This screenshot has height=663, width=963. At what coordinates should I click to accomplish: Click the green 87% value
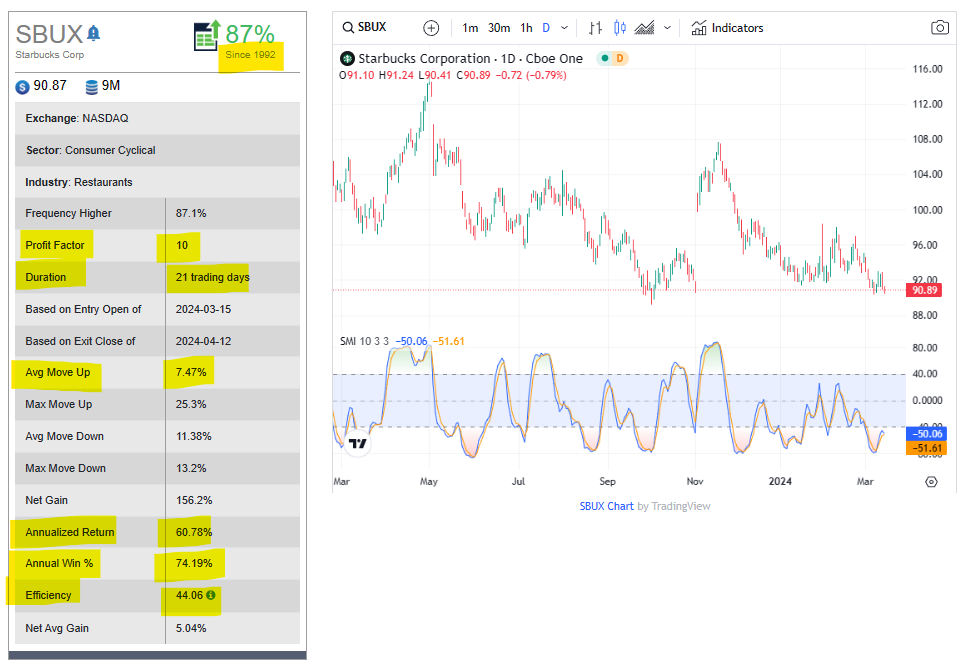click(249, 34)
